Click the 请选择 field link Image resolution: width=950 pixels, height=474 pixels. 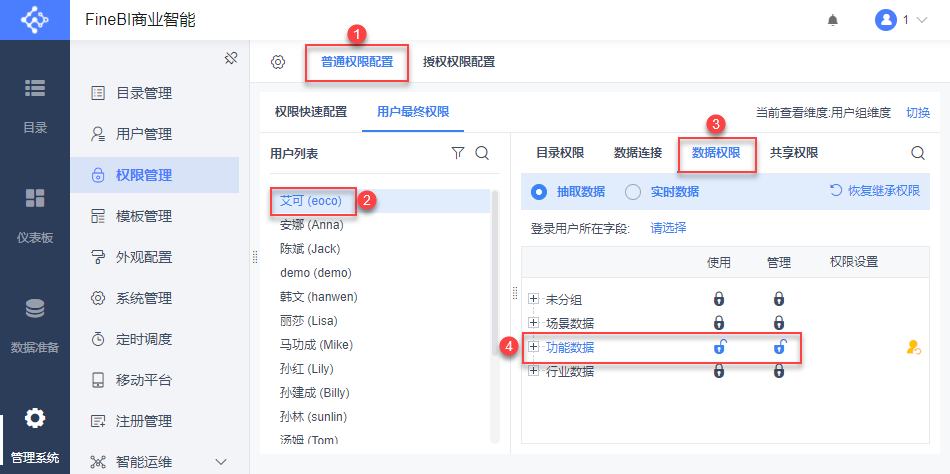(668, 228)
